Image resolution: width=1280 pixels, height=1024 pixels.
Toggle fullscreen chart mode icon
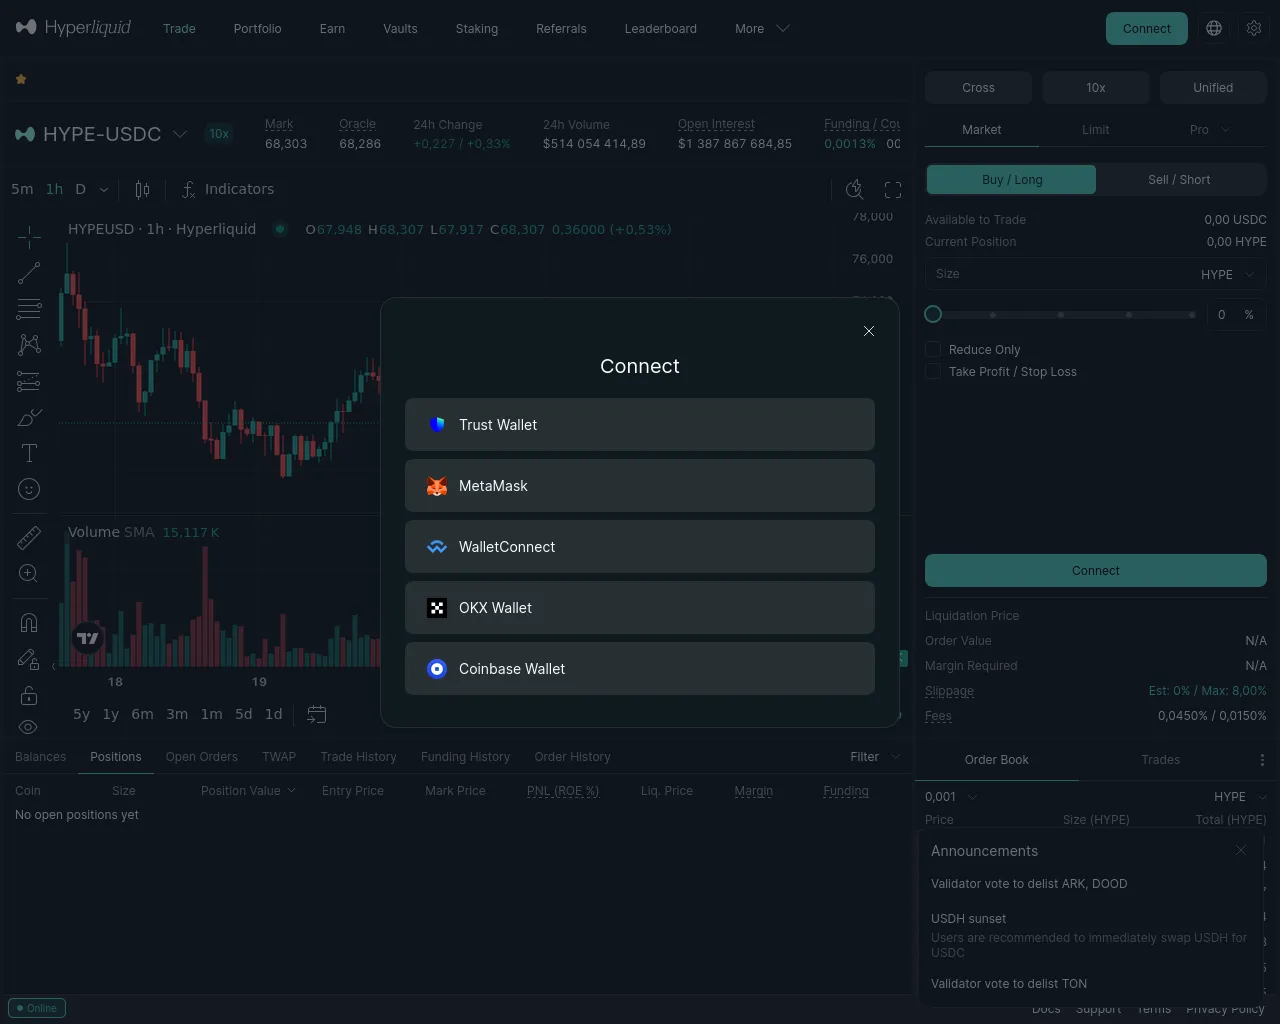[893, 189]
